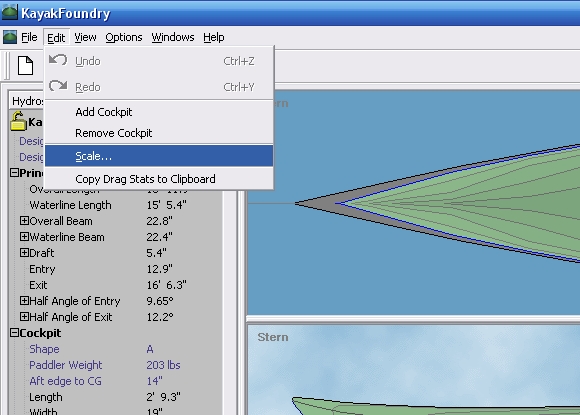Select the cockpit Shape property label
This screenshot has width=580, height=415.
[44, 349]
